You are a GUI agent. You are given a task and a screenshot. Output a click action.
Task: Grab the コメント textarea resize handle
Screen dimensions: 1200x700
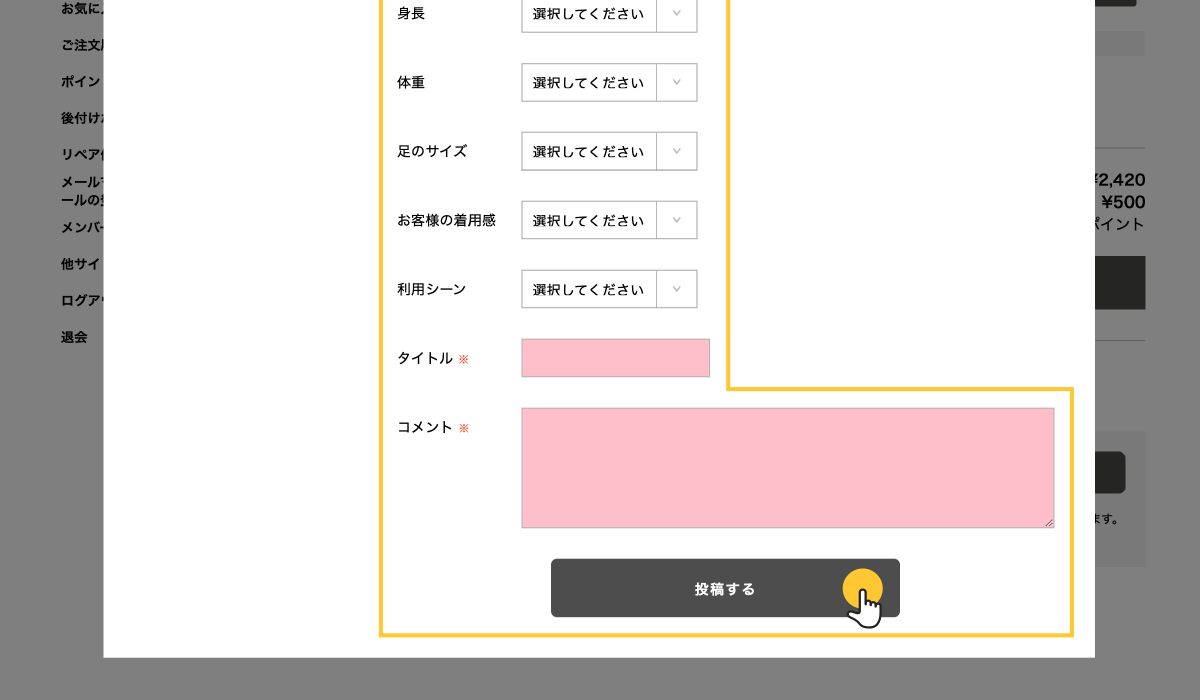click(x=1049, y=522)
